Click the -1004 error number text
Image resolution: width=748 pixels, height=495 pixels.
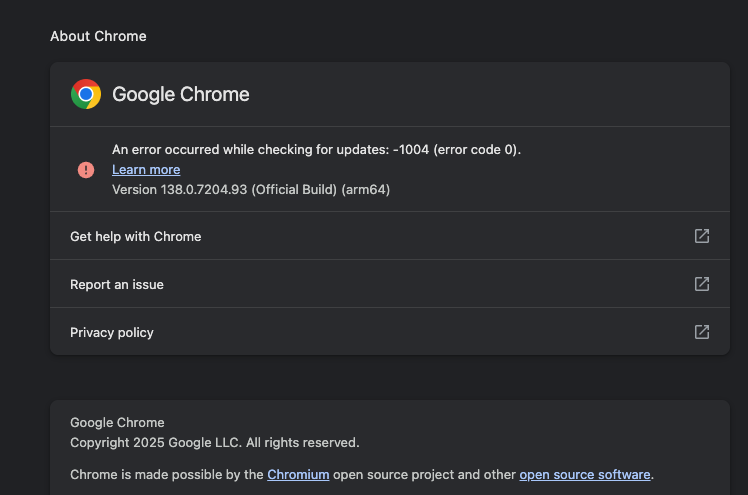[411, 150]
